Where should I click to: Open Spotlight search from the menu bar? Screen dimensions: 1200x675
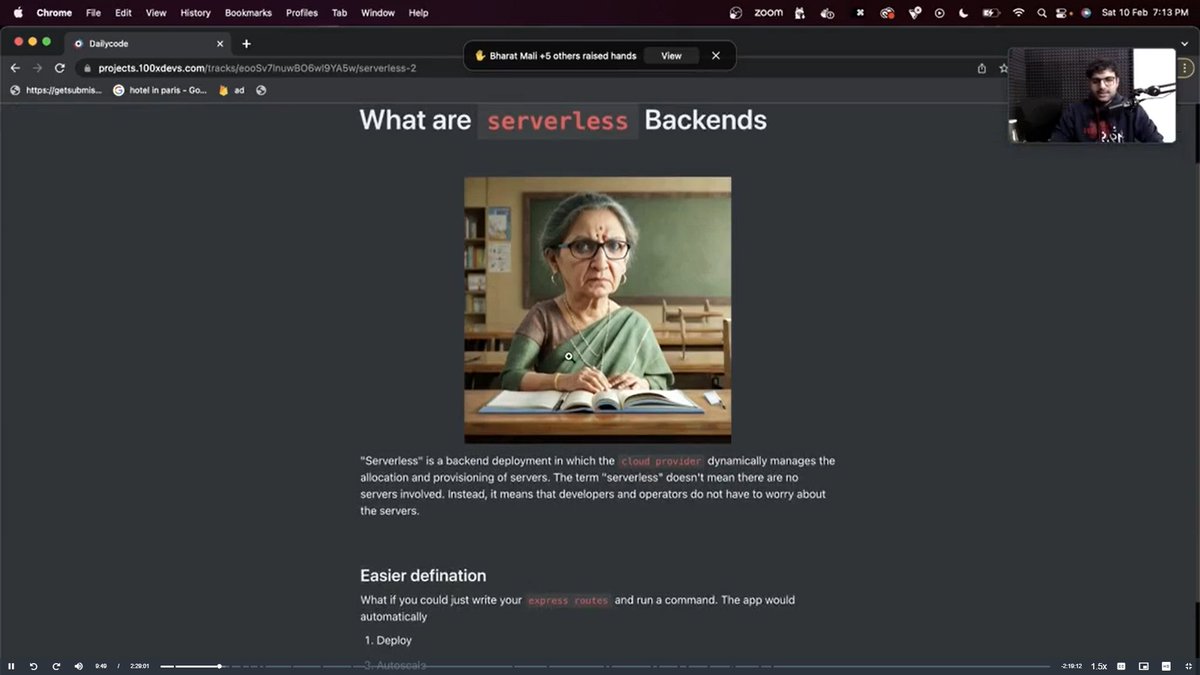point(1042,13)
